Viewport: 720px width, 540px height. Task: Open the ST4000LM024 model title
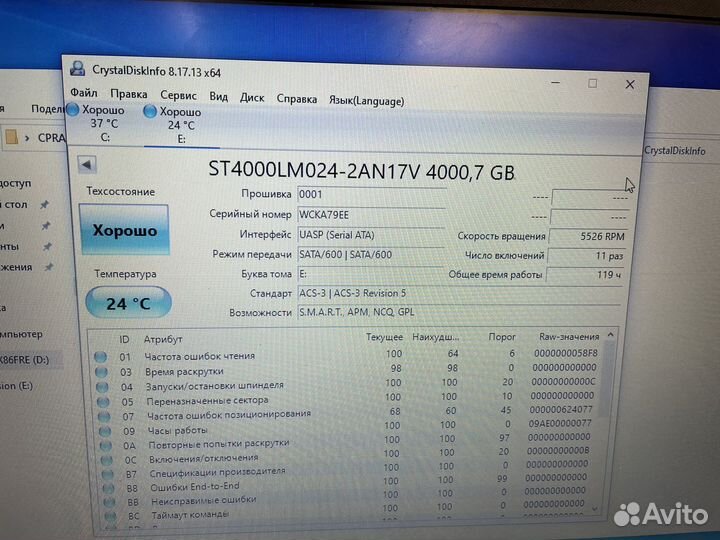click(361, 171)
